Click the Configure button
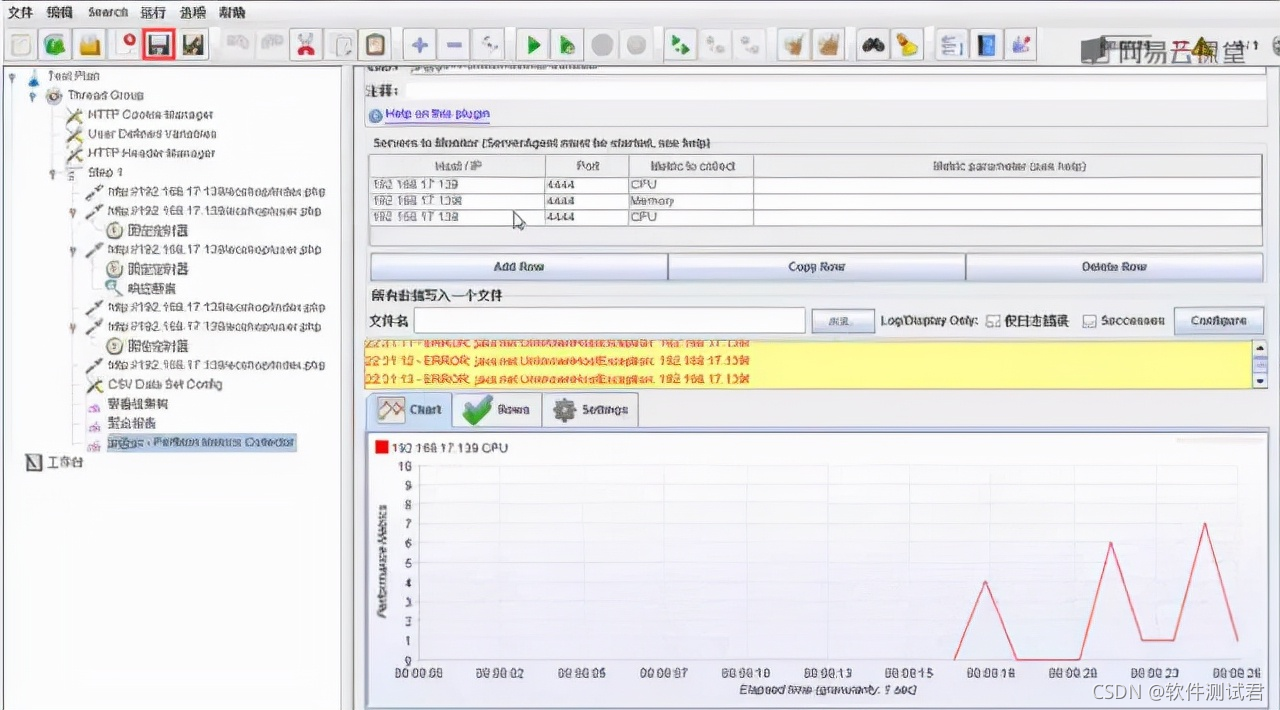This screenshot has width=1280, height=710. [x=1218, y=321]
